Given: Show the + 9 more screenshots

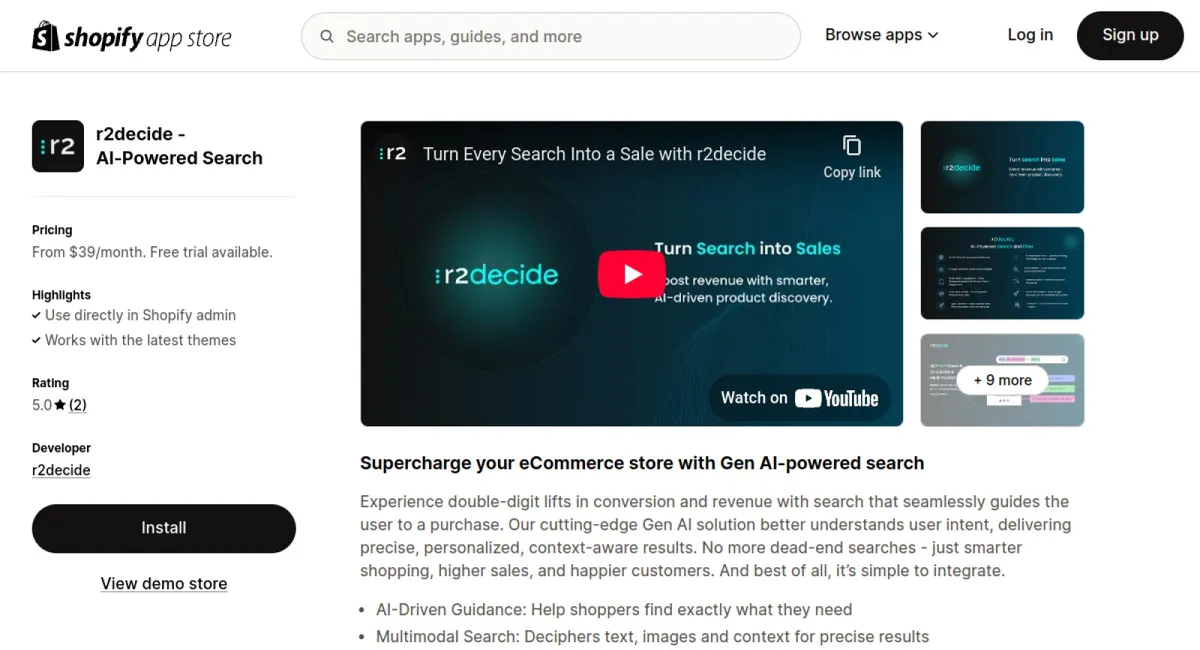Looking at the screenshot, I should (x=1002, y=380).
